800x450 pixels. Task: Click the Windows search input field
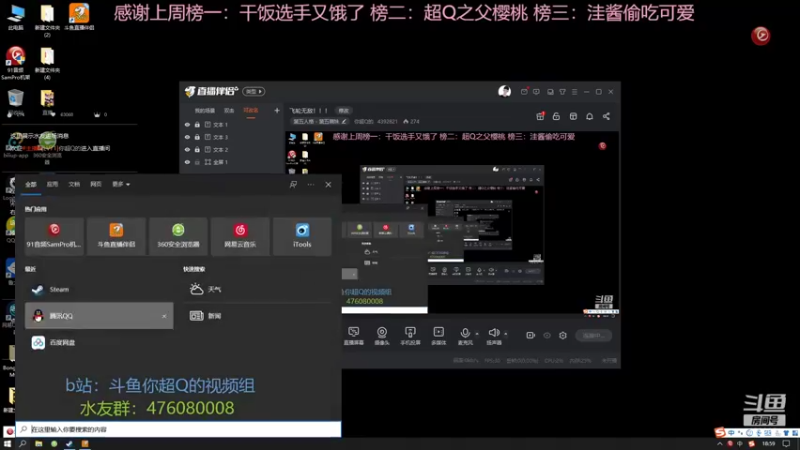[x=178, y=430]
